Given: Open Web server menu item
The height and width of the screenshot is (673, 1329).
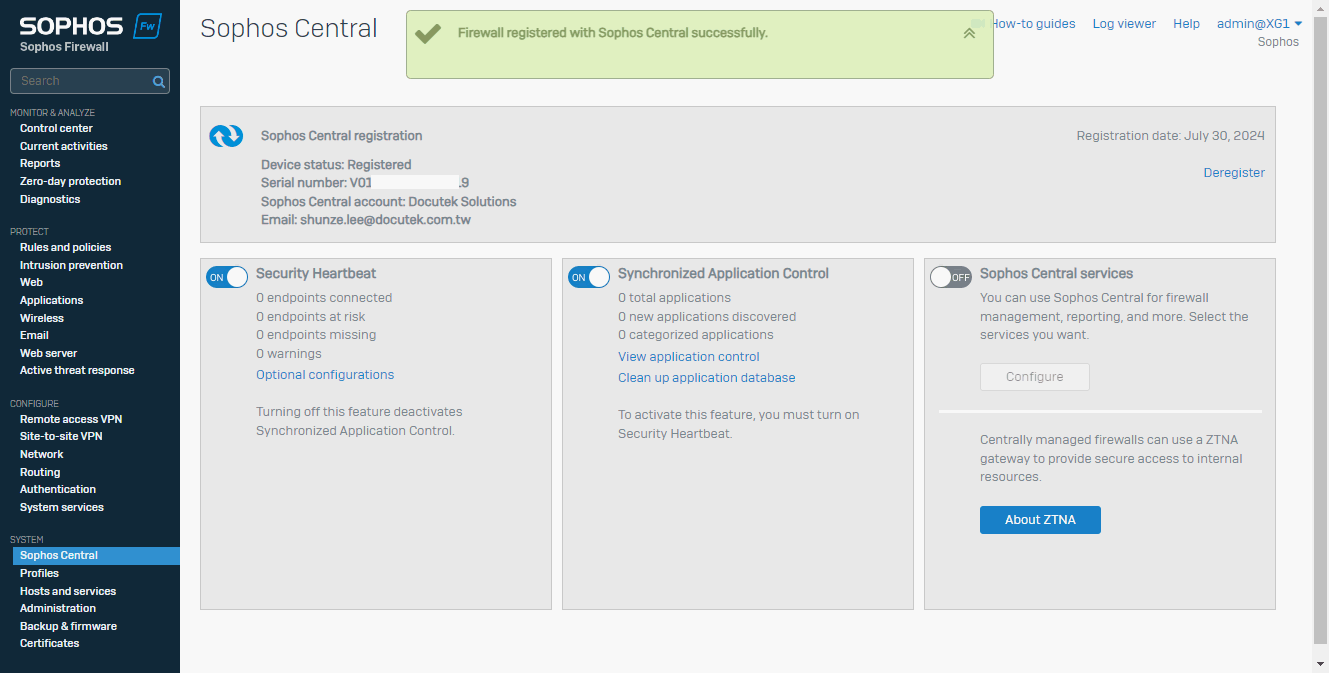Looking at the screenshot, I should coord(48,353).
